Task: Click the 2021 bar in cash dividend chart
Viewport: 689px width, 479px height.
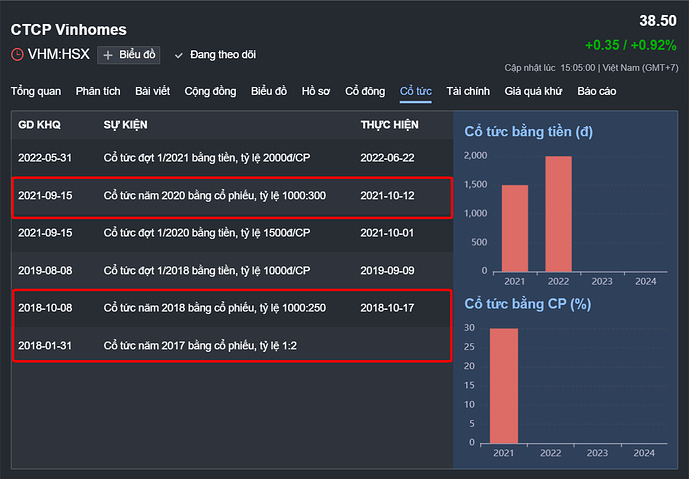Action: [515, 228]
